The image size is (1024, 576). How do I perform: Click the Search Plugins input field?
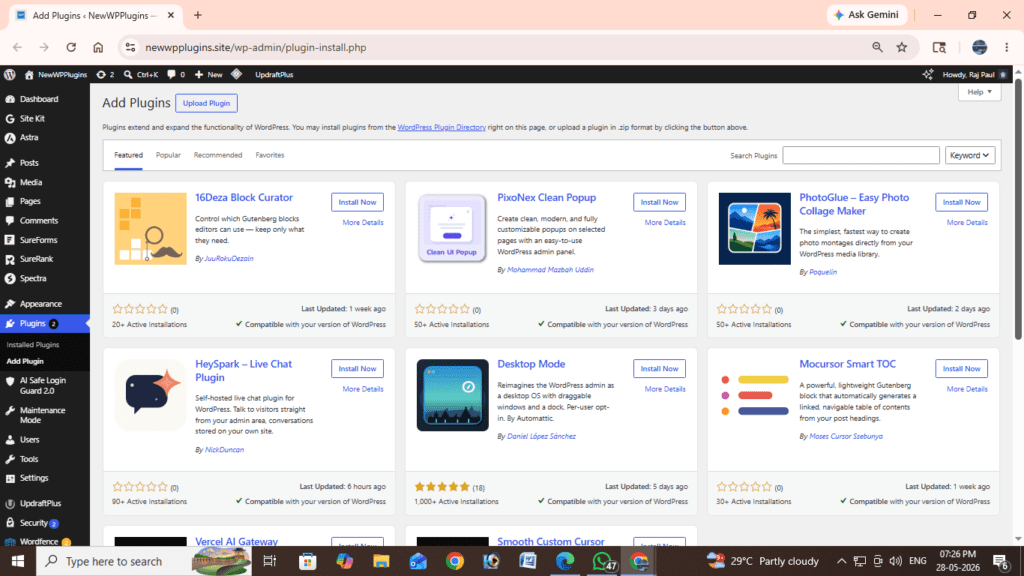861,155
